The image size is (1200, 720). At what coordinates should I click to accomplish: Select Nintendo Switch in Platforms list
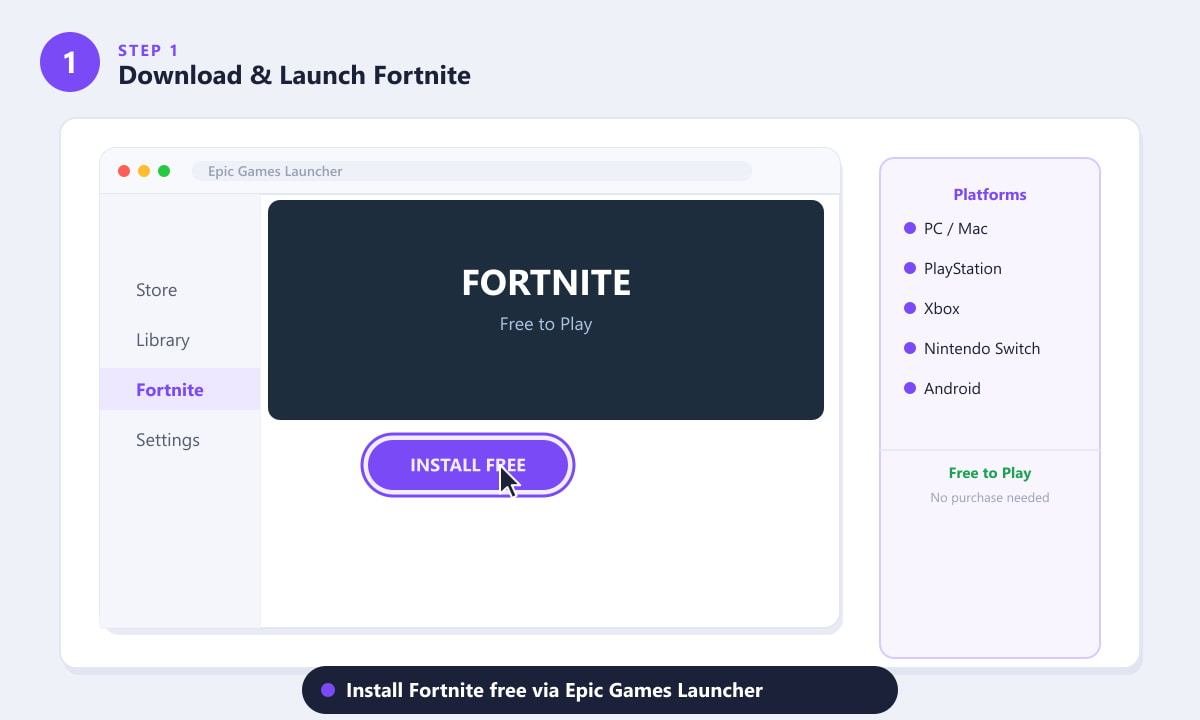point(972,348)
